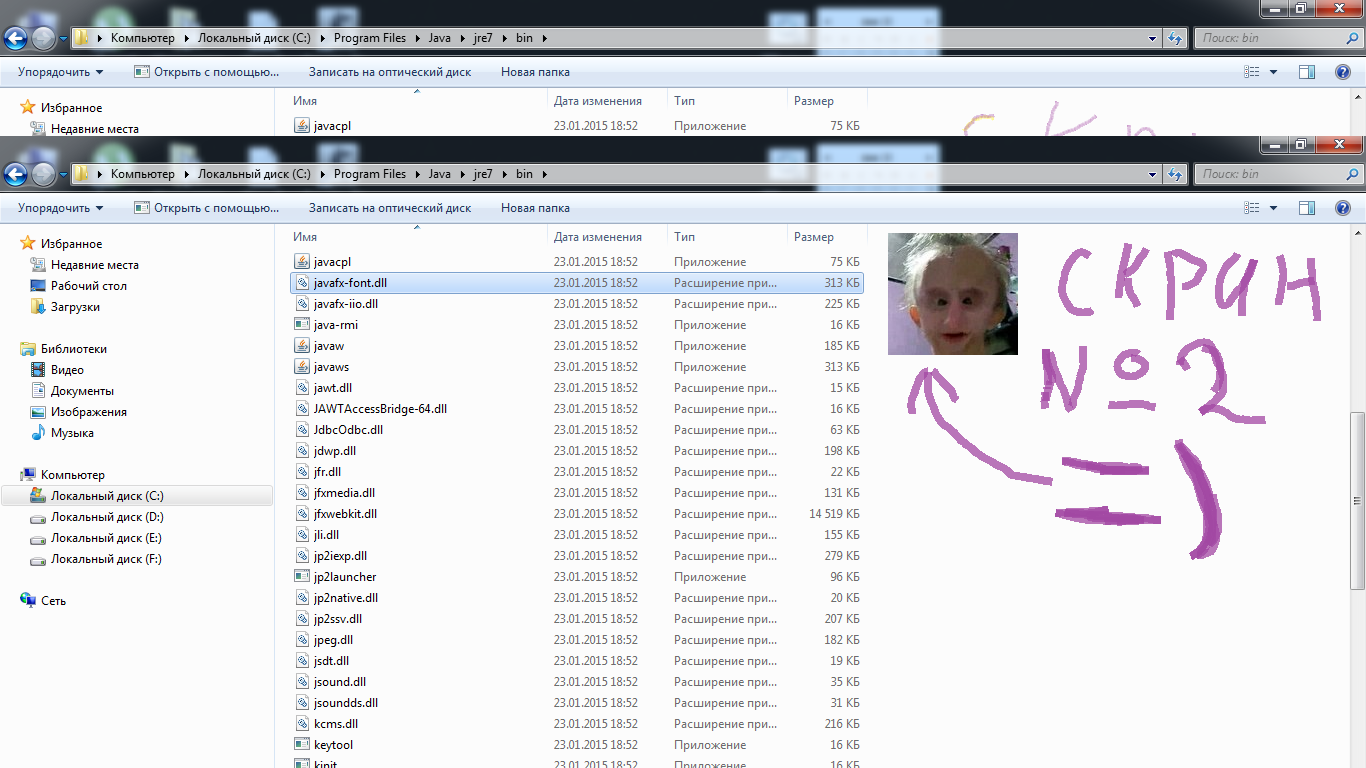
Task: Select javacpl in the upper window's file list
Action: pos(332,126)
